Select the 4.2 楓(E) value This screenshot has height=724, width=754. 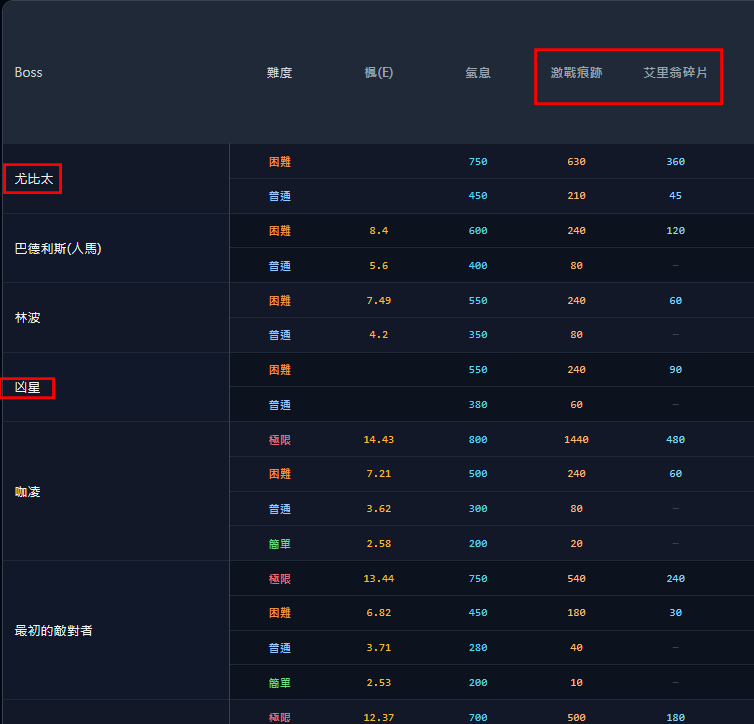coord(378,335)
